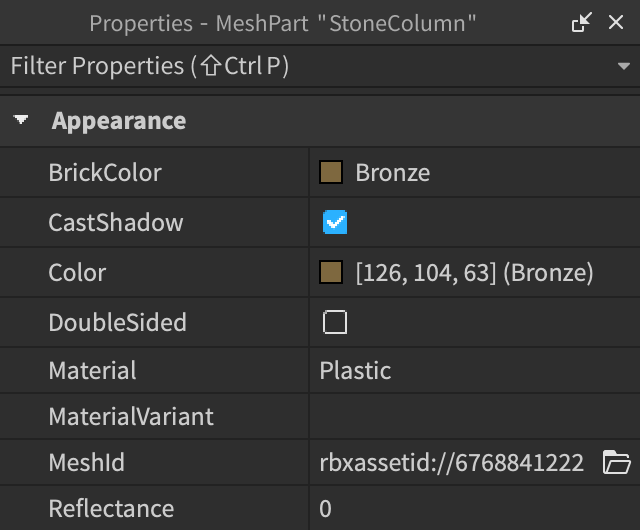The width and height of the screenshot is (640, 530).
Task: Collapse the Appearance section
Action: tap(21, 121)
